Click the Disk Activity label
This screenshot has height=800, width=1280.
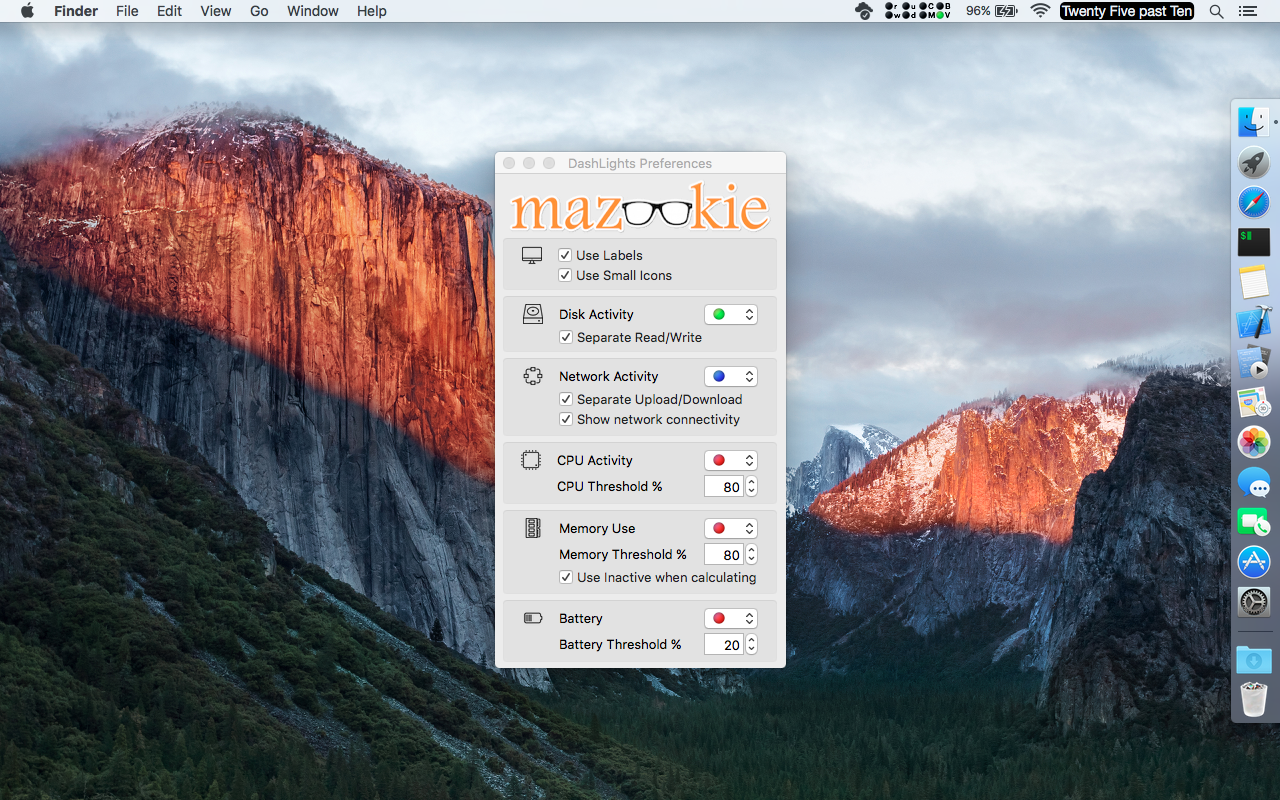point(596,314)
